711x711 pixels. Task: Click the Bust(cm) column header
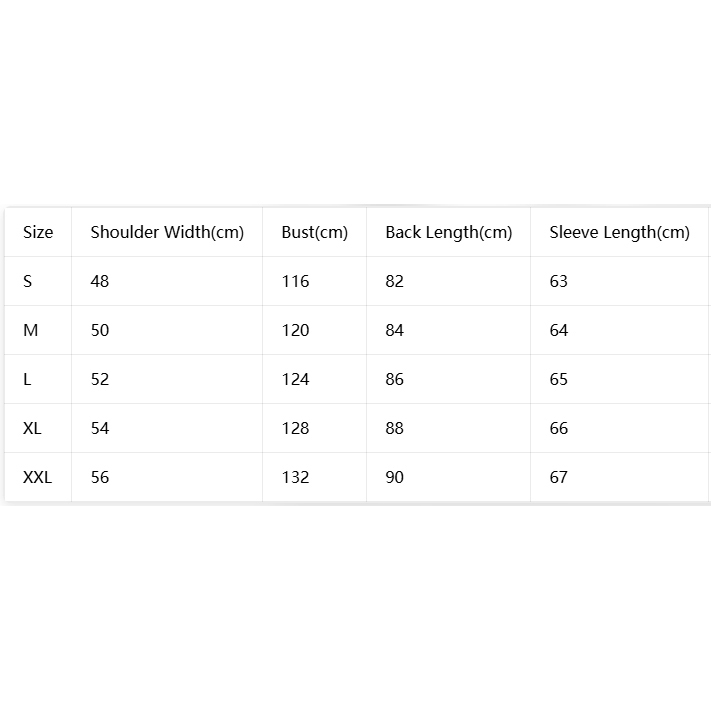point(314,232)
